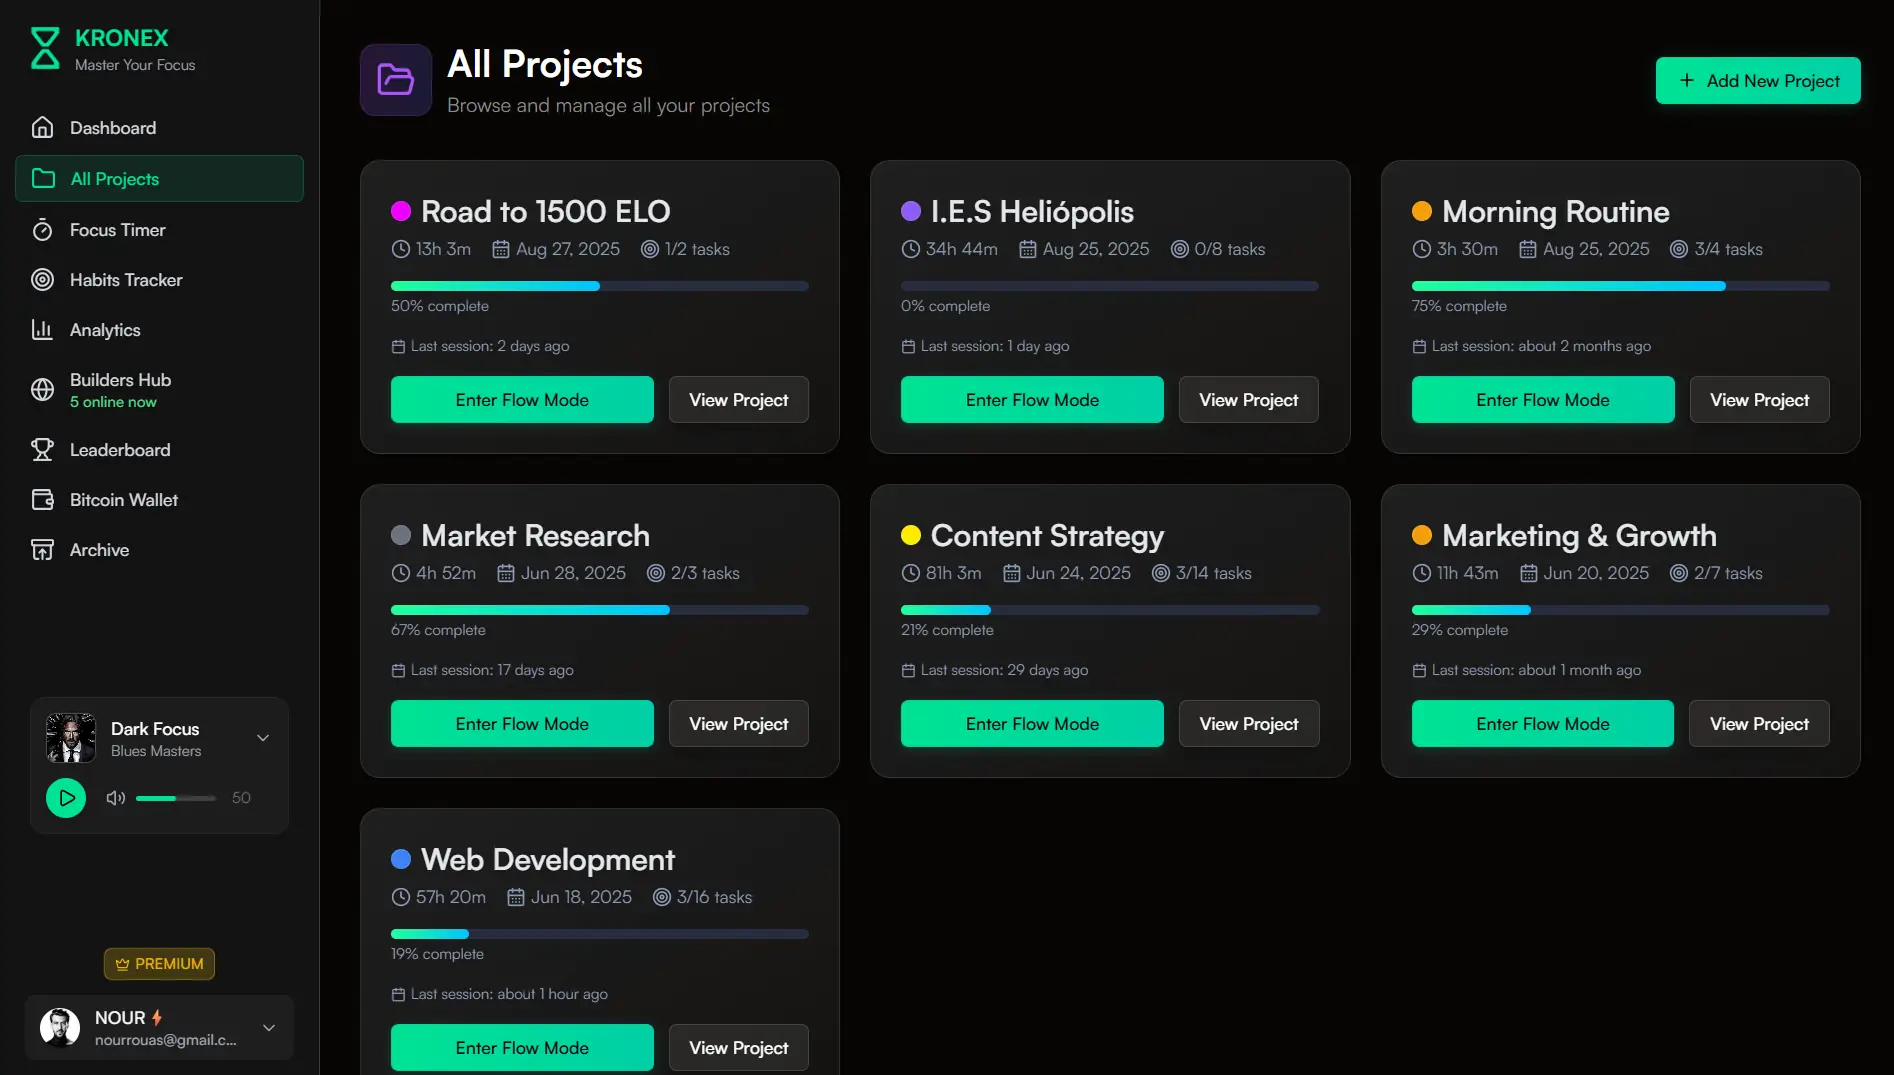Screen dimensions: 1894x1075
Task: Open the Analytics bar chart icon
Action: pos(42,330)
